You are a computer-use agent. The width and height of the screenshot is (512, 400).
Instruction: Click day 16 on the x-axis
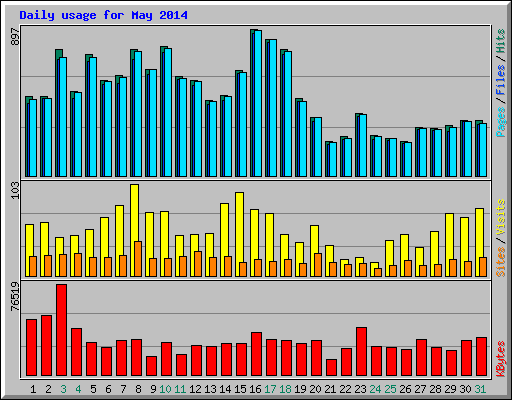coord(255,389)
